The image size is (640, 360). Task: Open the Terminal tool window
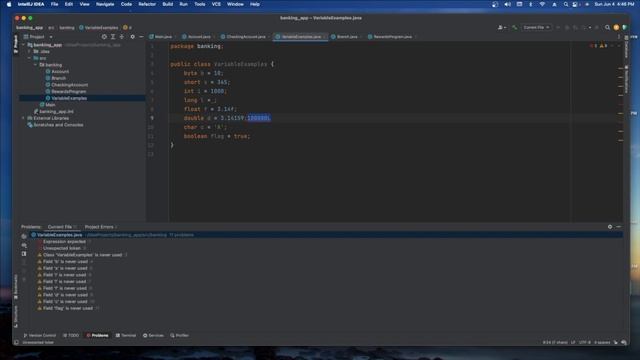point(126,335)
